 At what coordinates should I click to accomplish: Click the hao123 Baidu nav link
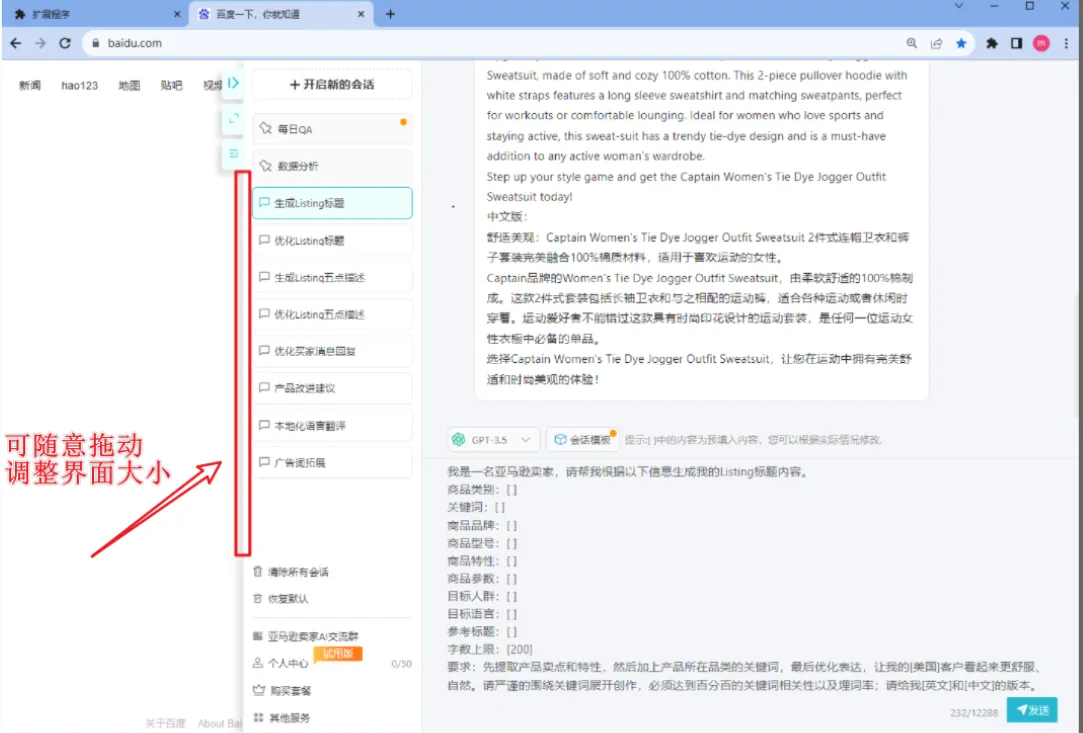coord(79,86)
